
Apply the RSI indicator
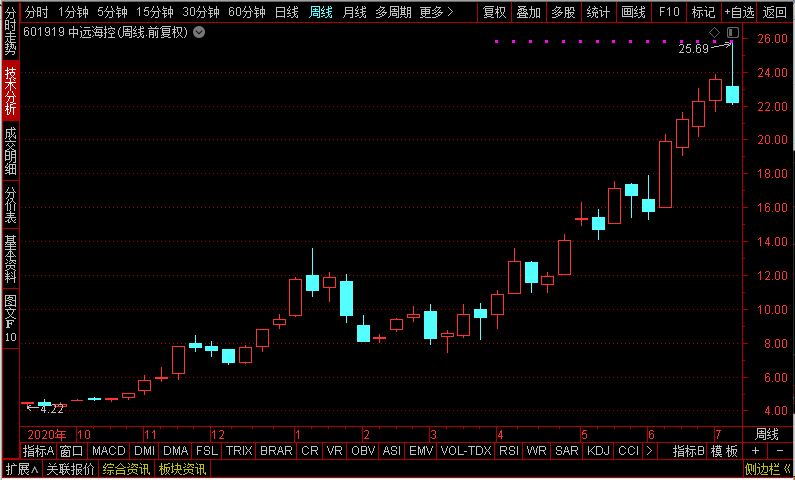click(x=509, y=451)
